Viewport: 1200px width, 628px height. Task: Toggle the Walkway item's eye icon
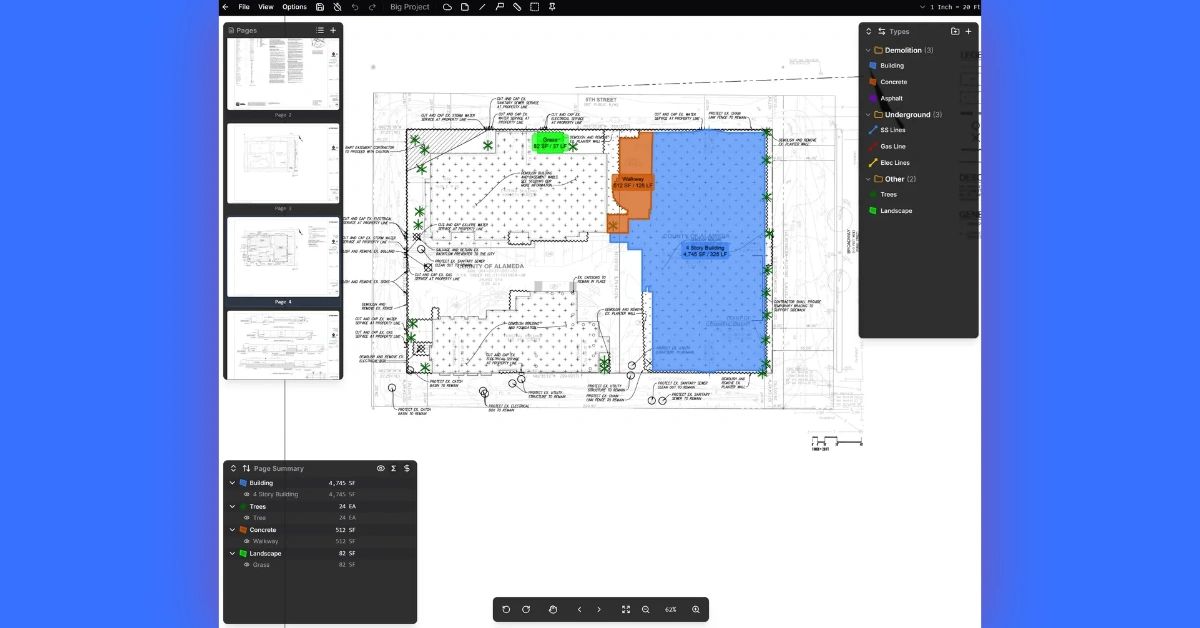[247, 541]
